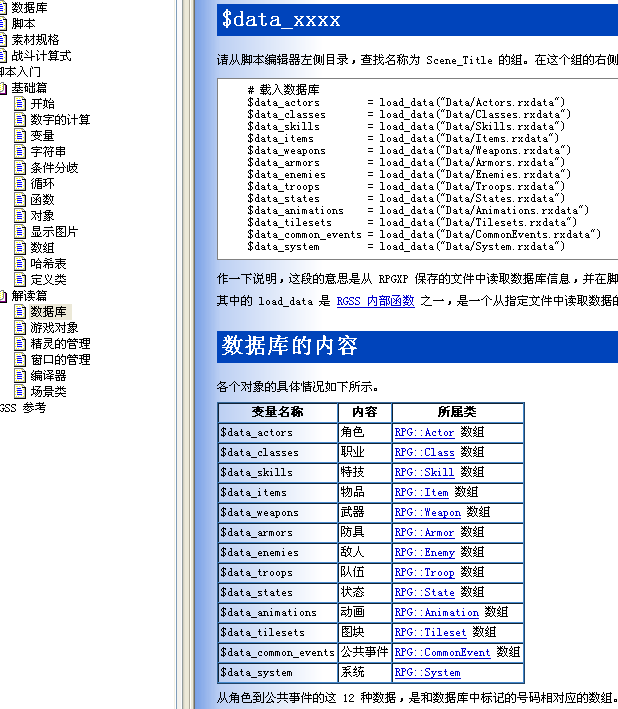Screen dimensions: 618x709
Task: Click the page icon beside 显示图片
Action: [20, 232]
